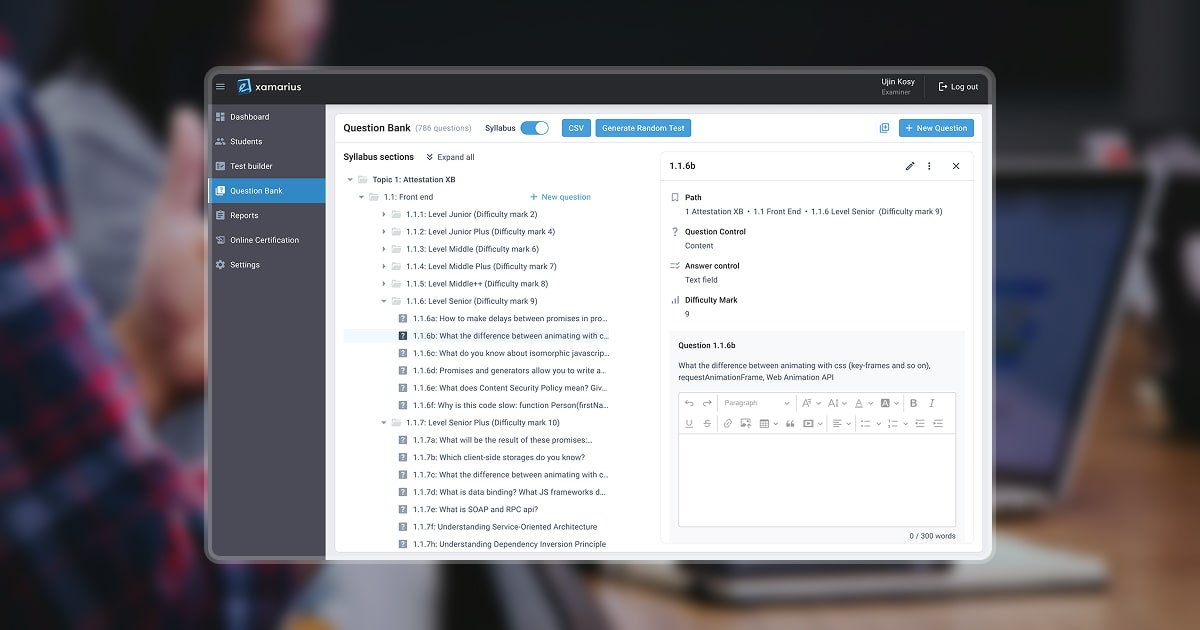Toggle the Syllabus switch off
Image resolution: width=1200 pixels, height=630 pixels.
click(535, 128)
